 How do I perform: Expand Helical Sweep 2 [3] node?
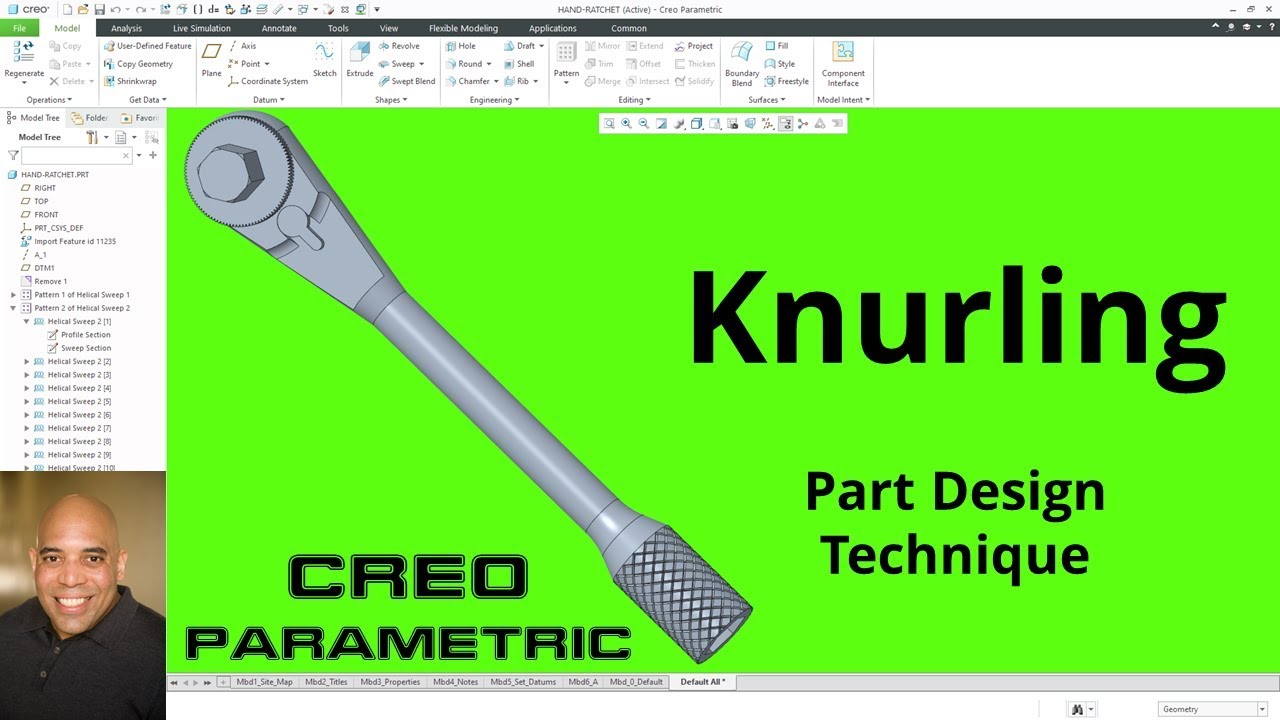pos(27,375)
